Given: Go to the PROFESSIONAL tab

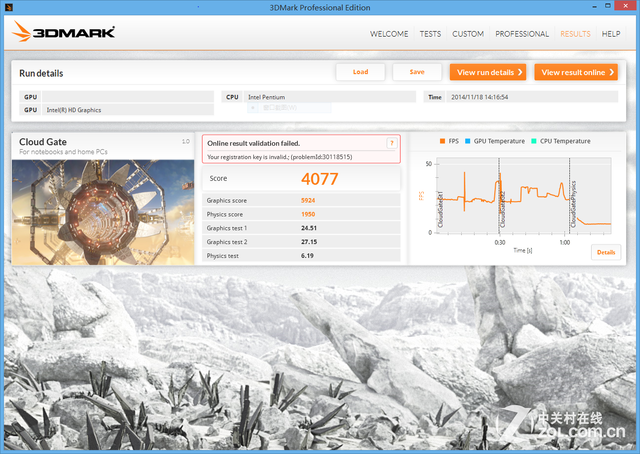Looking at the screenshot, I should 522,34.
